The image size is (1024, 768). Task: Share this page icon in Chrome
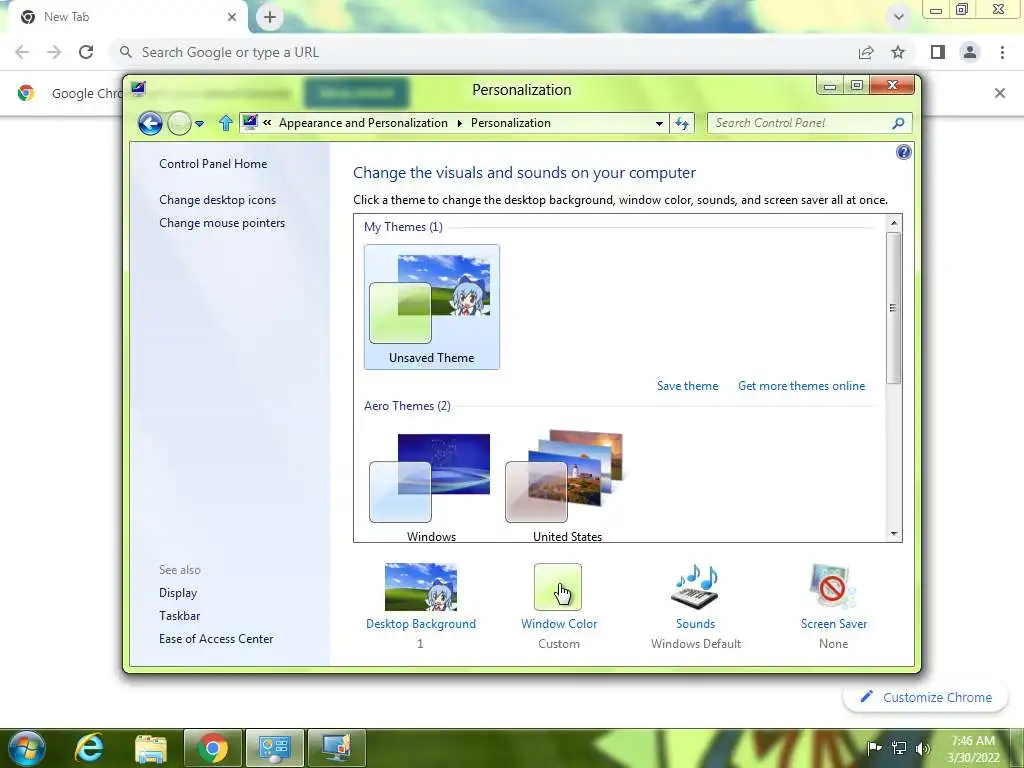[x=866, y=52]
